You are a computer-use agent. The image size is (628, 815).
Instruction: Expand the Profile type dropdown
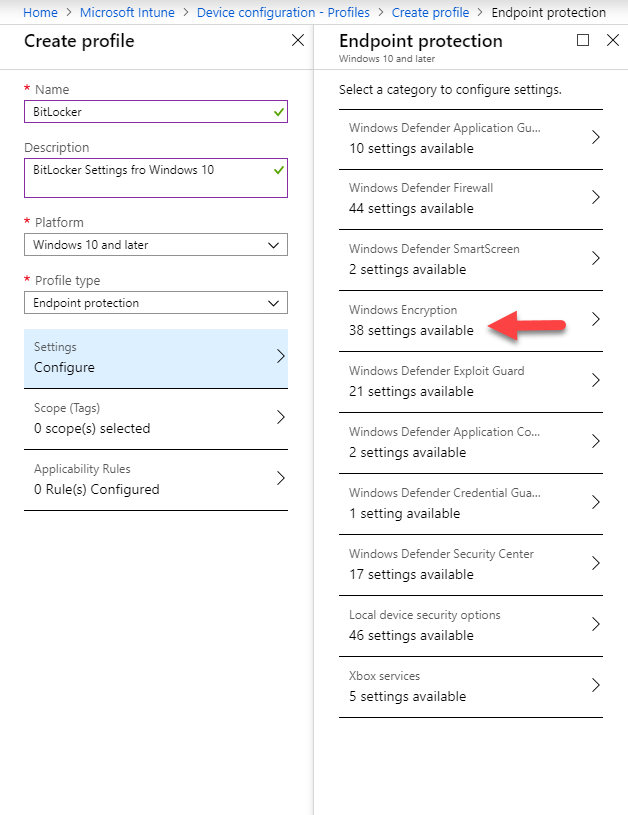pos(155,303)
